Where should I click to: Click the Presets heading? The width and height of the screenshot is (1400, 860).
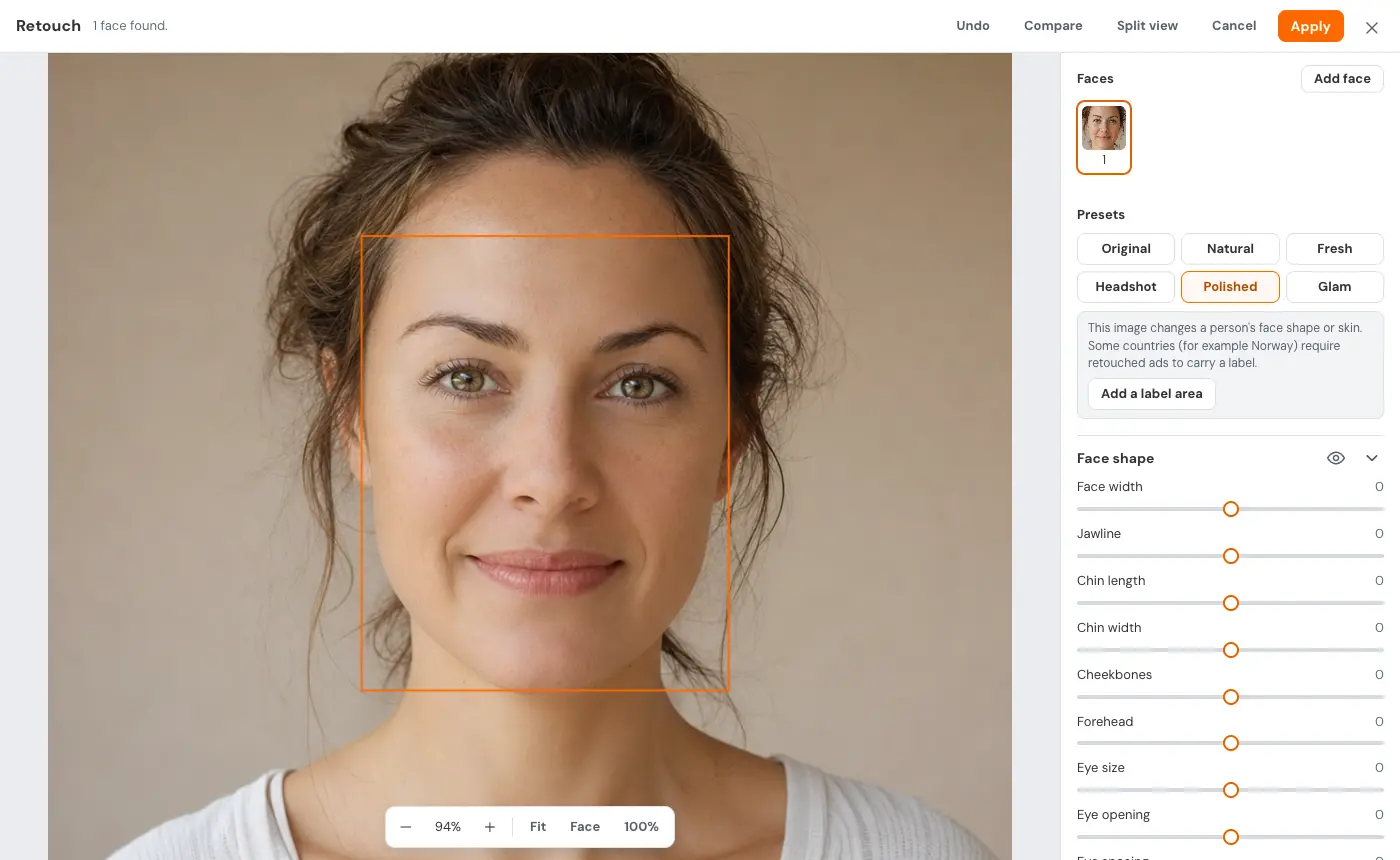1101,215
